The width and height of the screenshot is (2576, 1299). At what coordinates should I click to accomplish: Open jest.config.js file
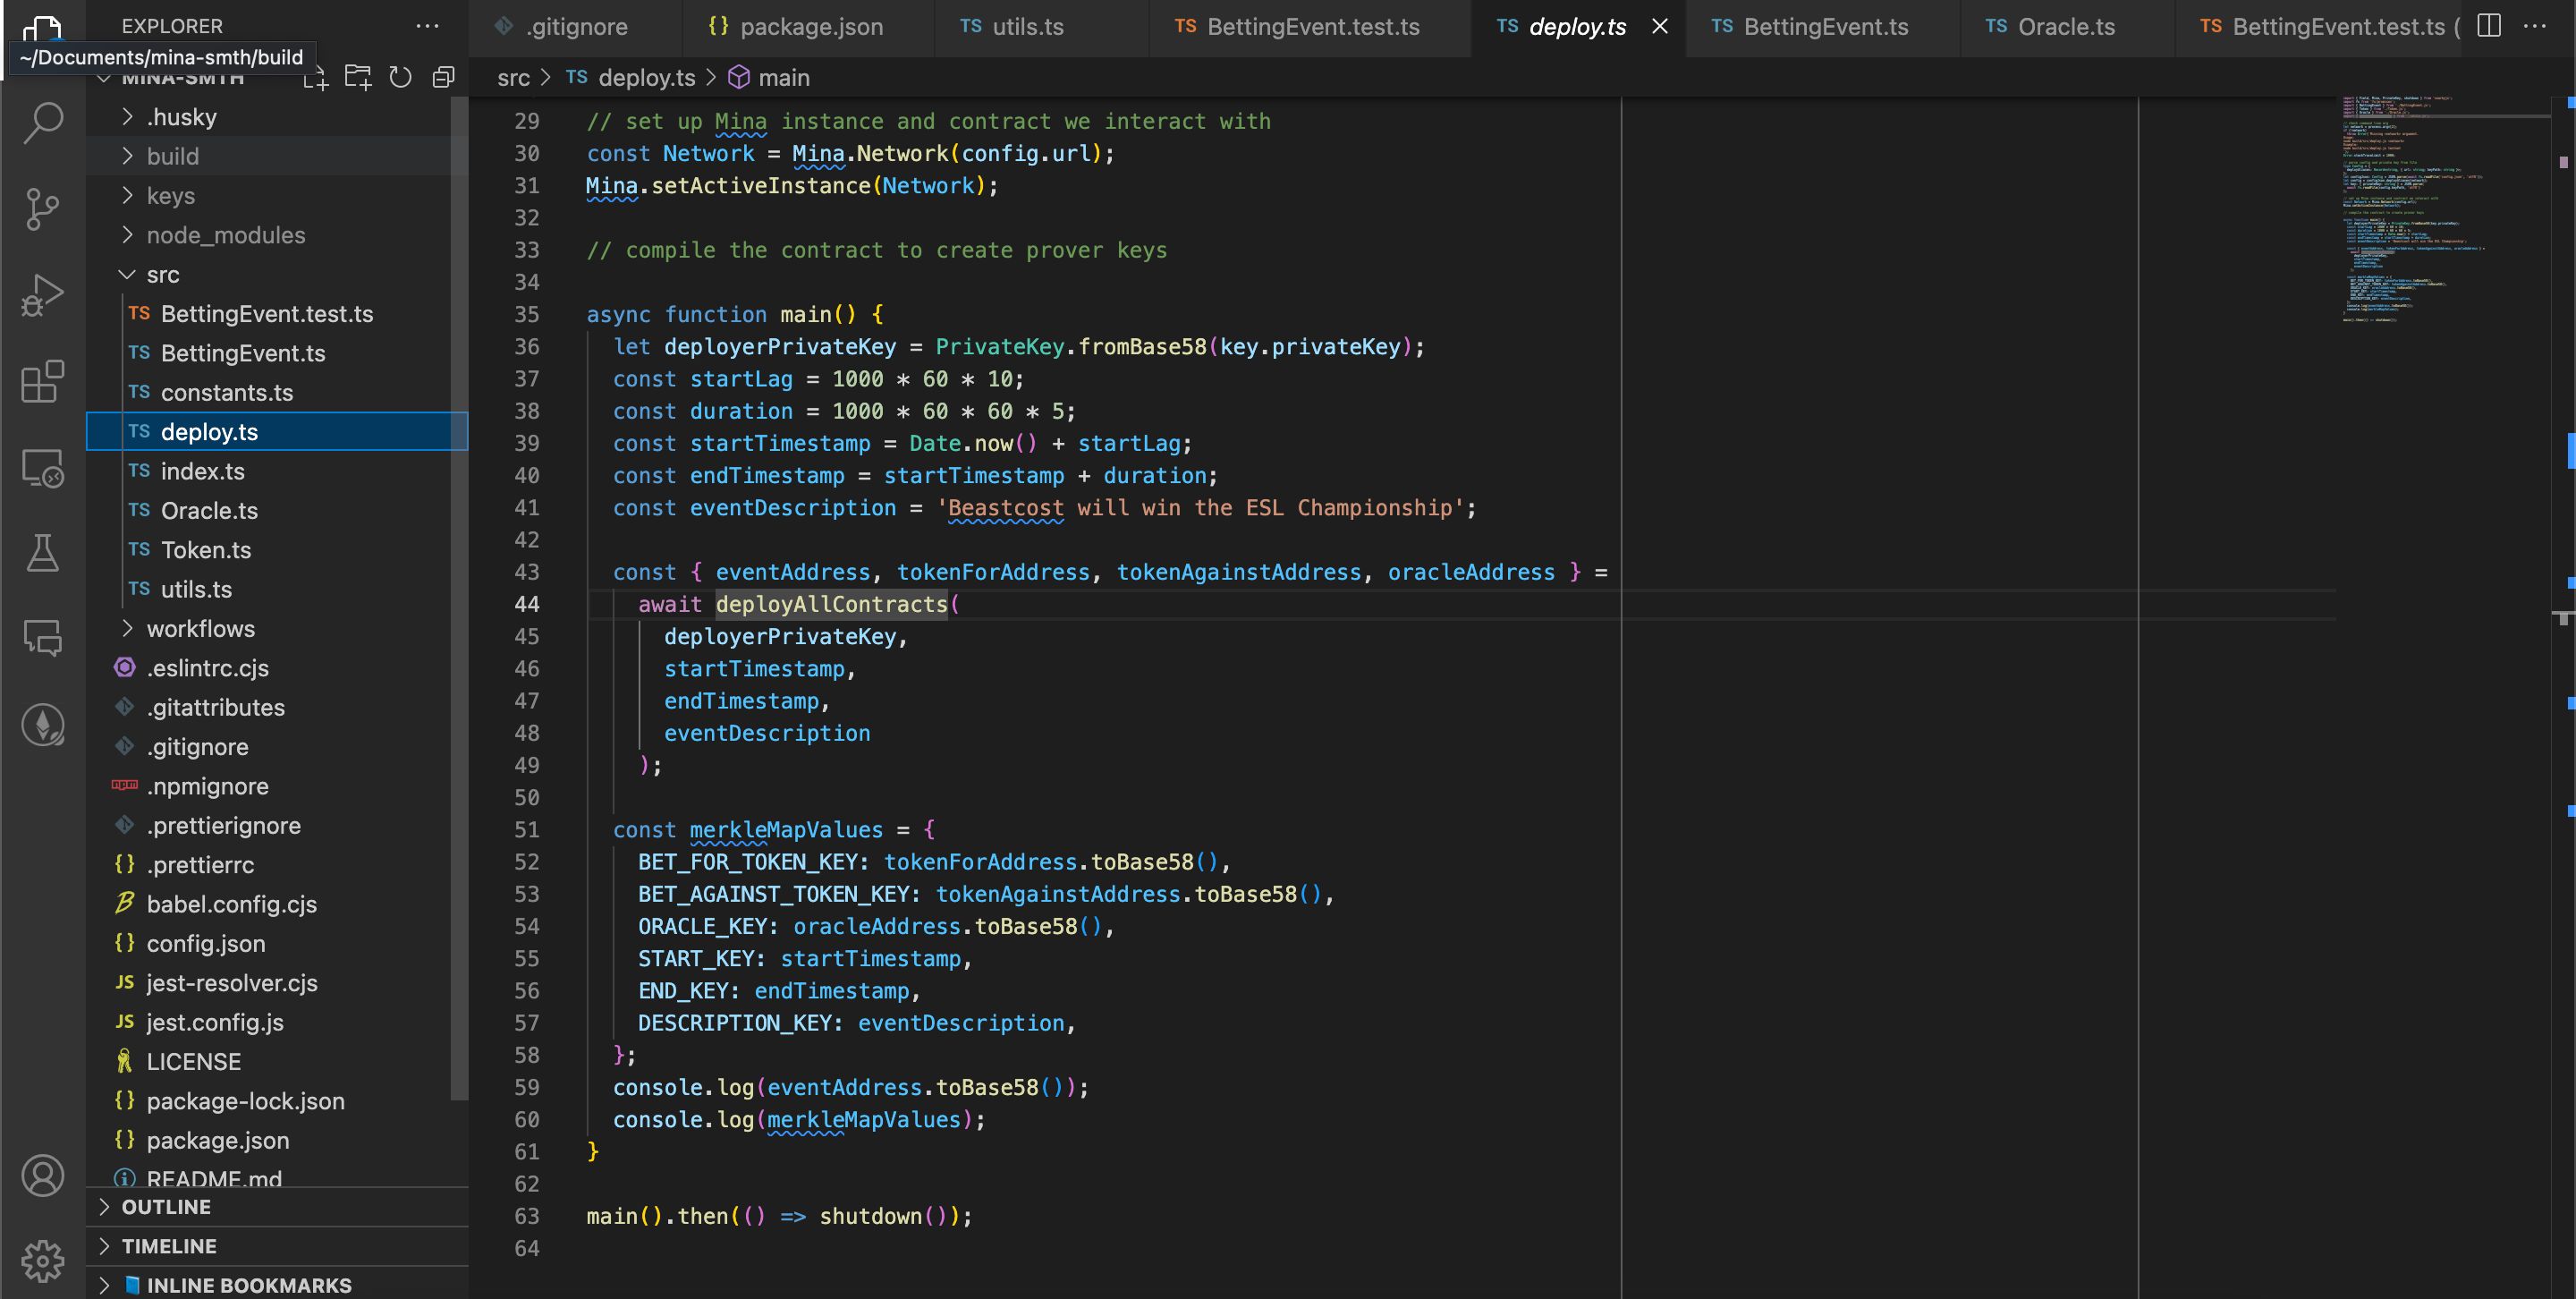coord(278,1022)
